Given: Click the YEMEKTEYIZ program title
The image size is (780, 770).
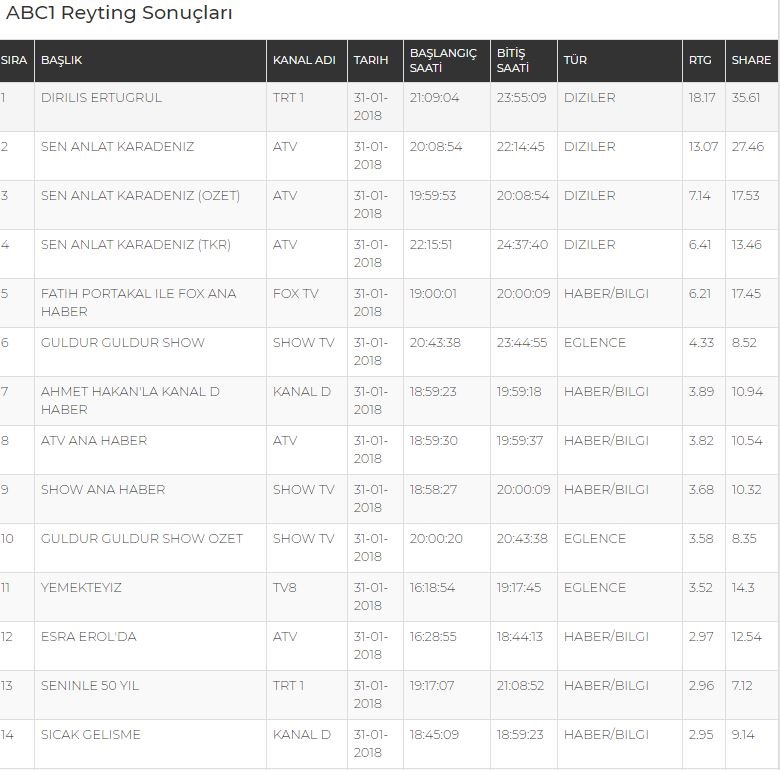Looking at the screenshot, I should (x=81, y=588).
